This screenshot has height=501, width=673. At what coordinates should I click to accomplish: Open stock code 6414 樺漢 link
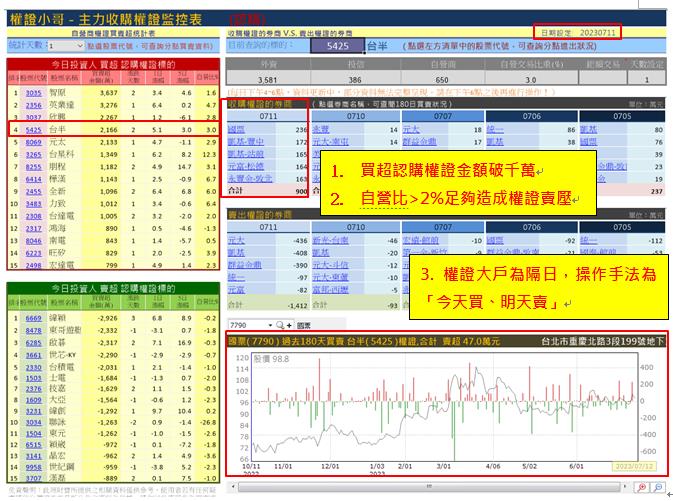pos(33,179)
